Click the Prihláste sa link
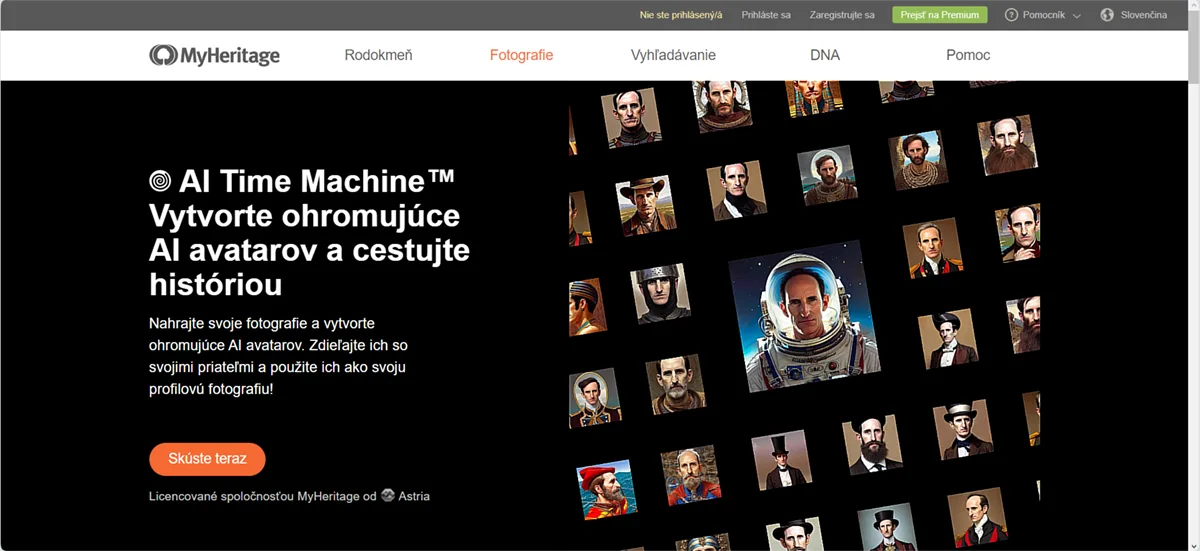1200x551 pixels. [x=766, y=15]
